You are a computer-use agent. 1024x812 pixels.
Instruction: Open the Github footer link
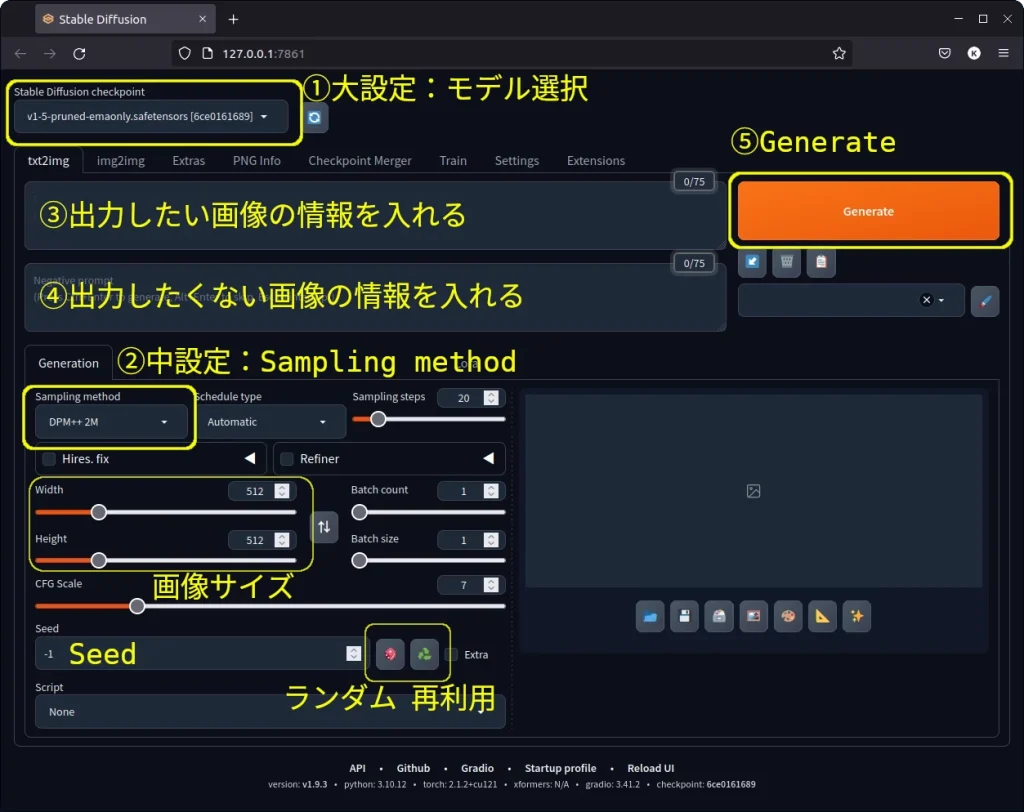[x=413, y=768]
